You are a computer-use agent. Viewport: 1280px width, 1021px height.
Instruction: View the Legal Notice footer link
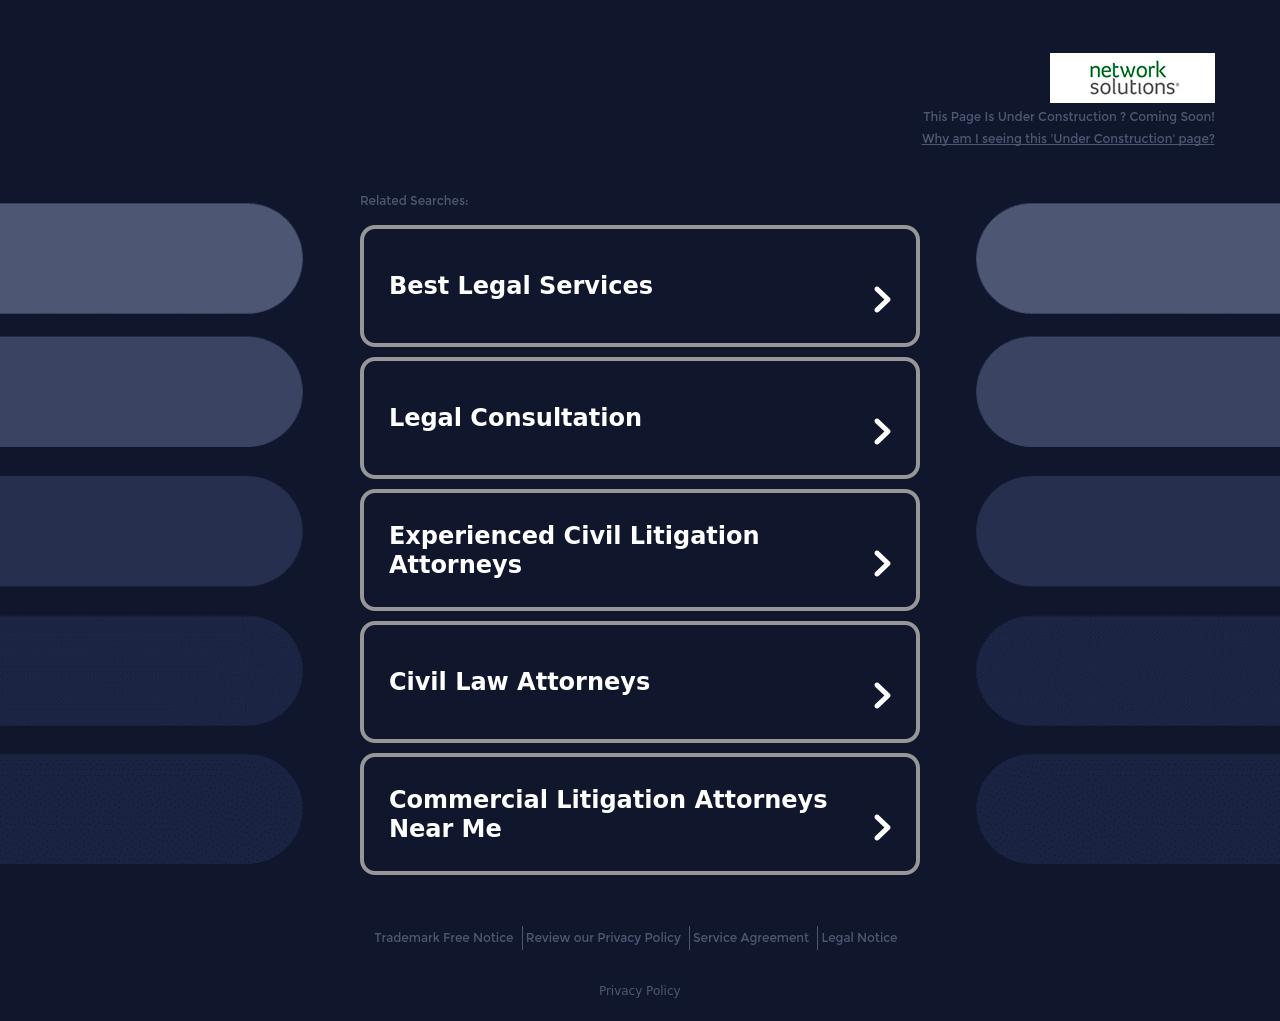tap(859, 938)
